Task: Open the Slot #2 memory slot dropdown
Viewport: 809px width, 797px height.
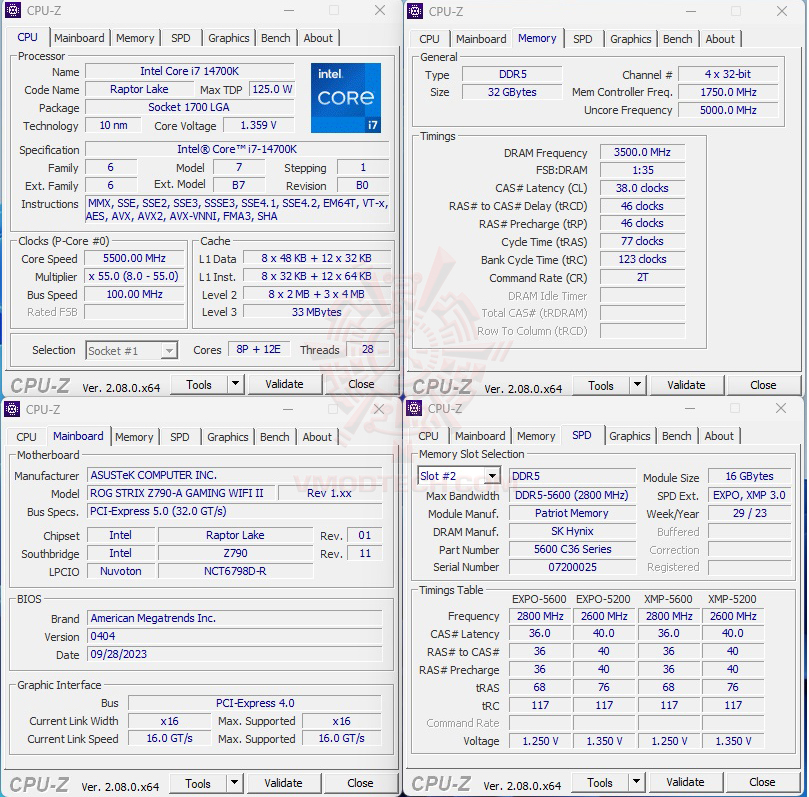Action: tap(459, 475)
